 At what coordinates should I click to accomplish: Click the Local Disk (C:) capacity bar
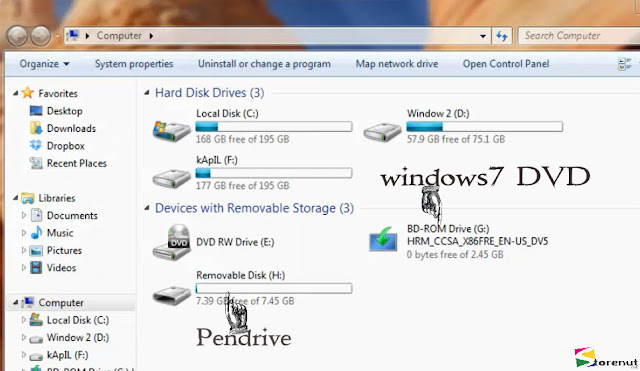[273, 127]
